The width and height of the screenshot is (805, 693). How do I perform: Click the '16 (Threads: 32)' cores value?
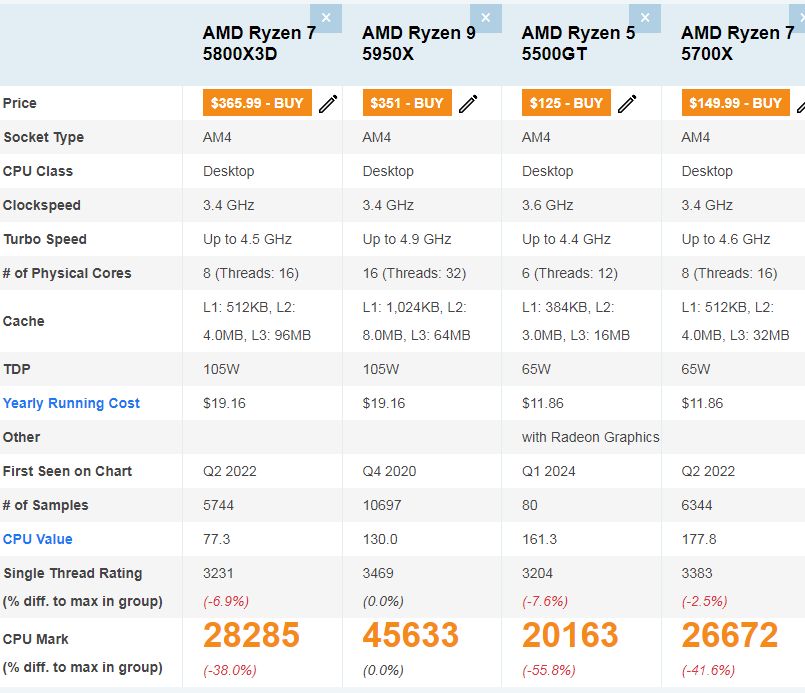pyautogui.click(x=414, y=273)
